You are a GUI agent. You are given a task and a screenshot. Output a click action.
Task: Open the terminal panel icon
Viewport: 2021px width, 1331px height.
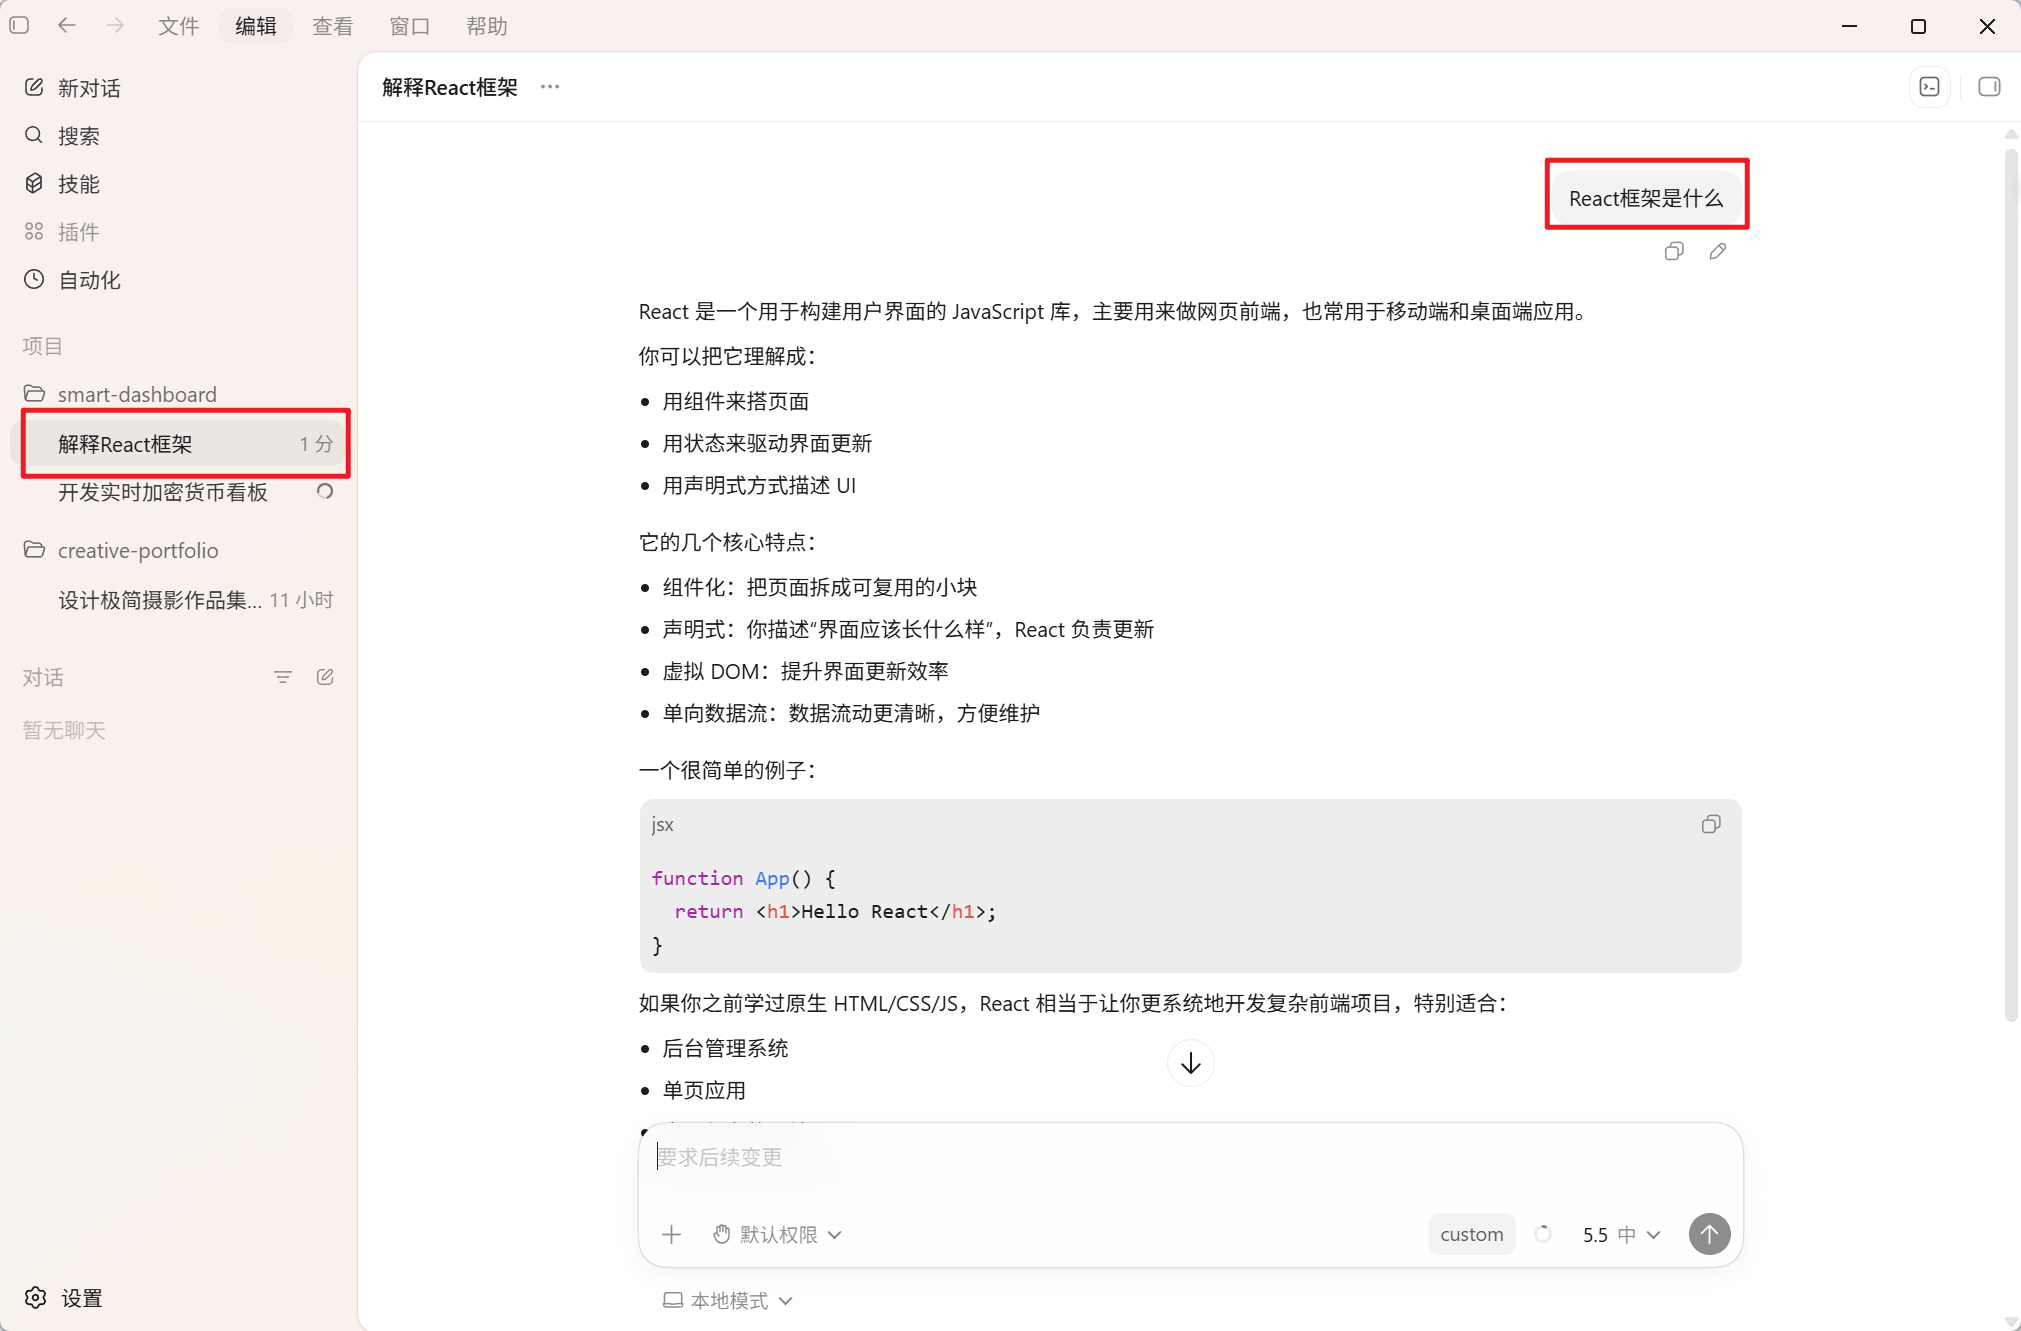[x=1930, y=87]
